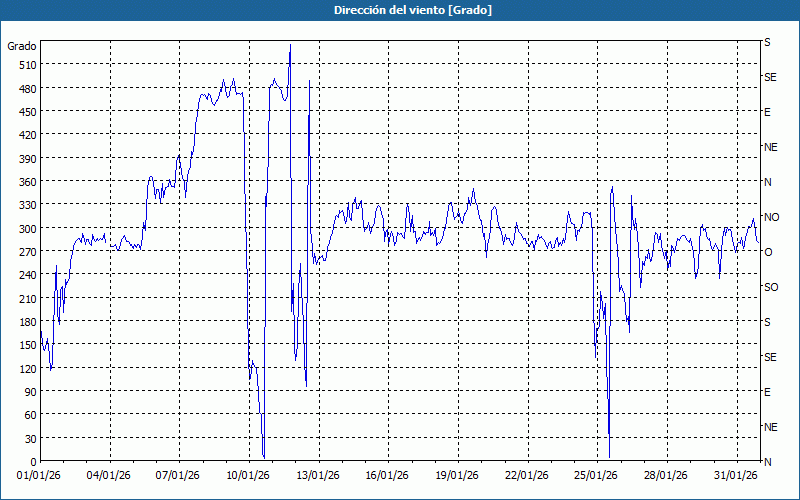Select the 420 value on the y-axis
This screenshot has width=800, height=500.
coord(28,135)
